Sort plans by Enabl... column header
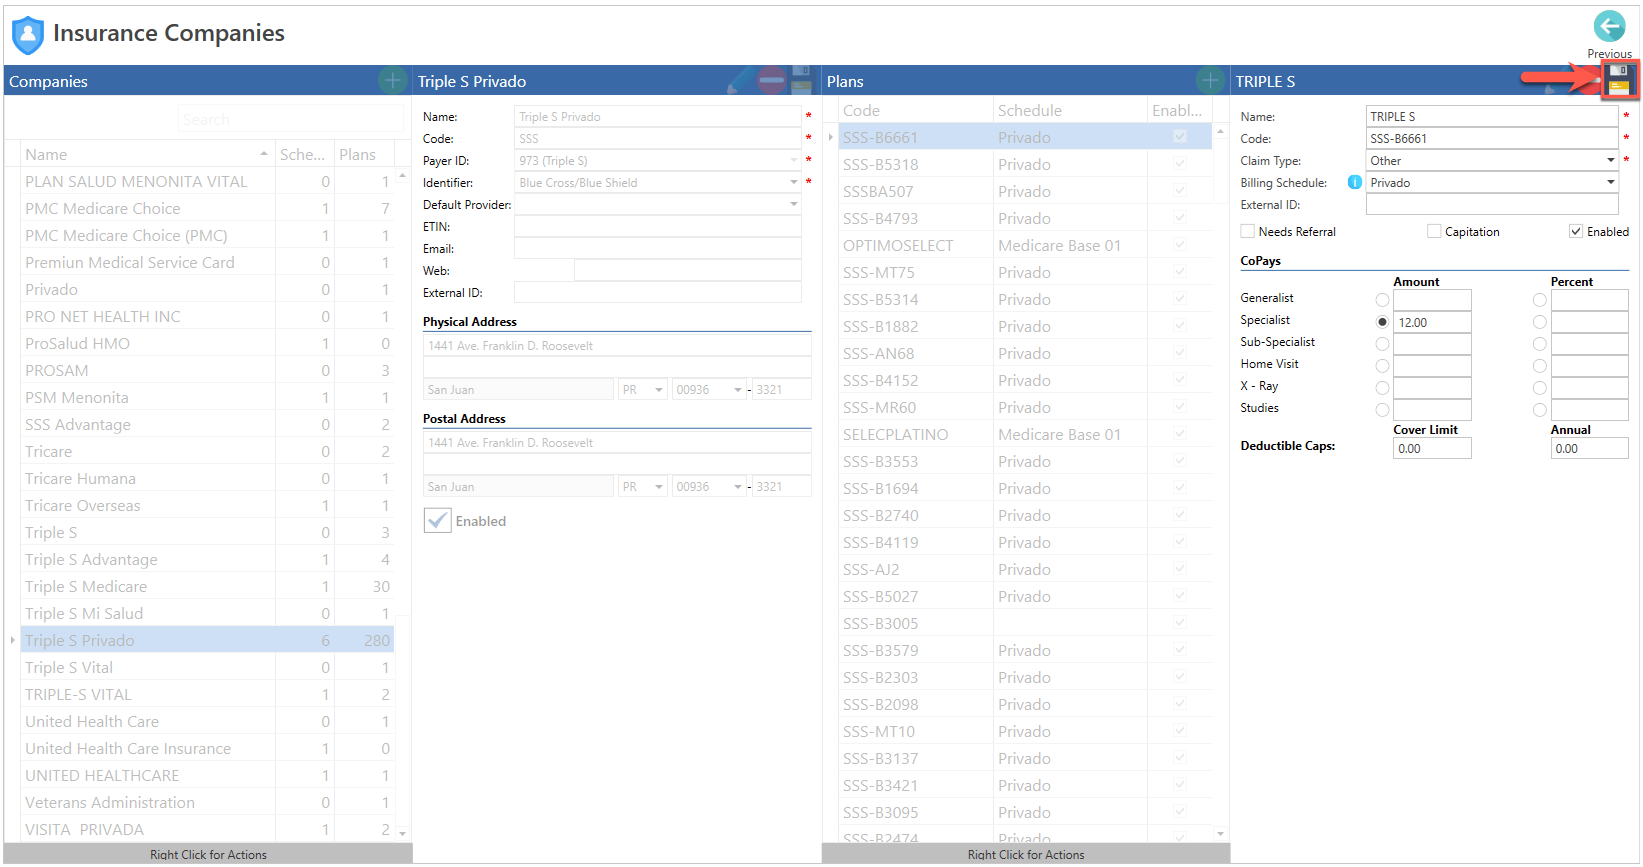This screenshot has height=867, width=1643. tap(1180, 110)
